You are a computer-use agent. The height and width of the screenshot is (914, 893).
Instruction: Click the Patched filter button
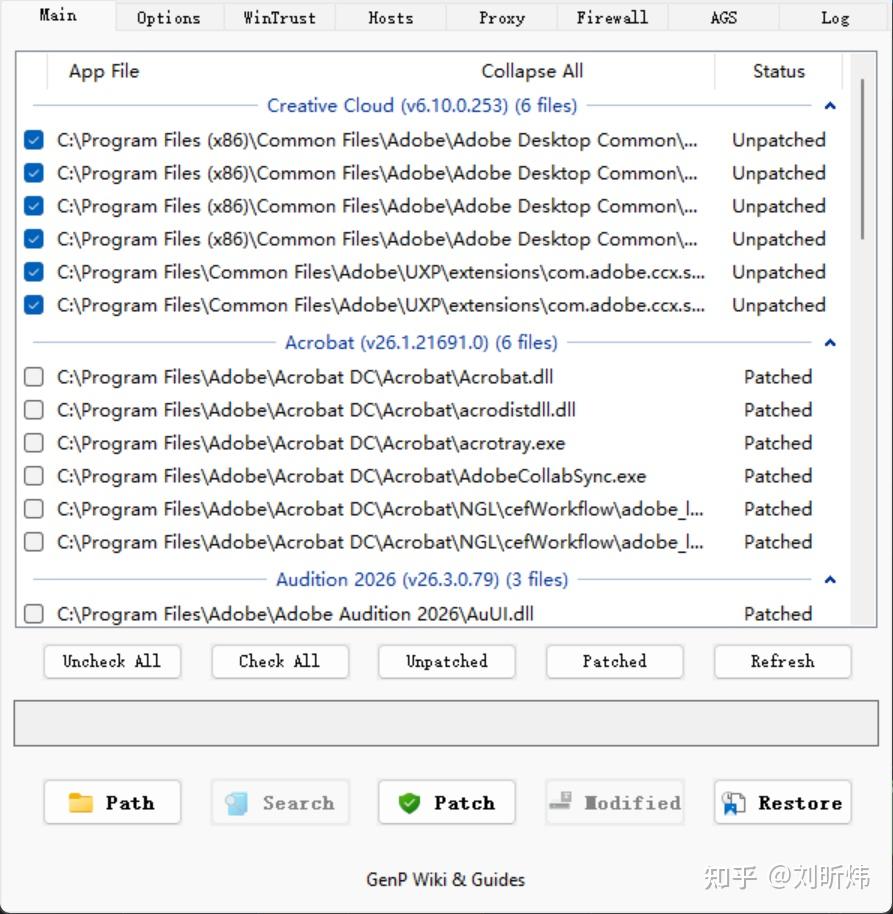pyautogui.click(x=614, y=661)
